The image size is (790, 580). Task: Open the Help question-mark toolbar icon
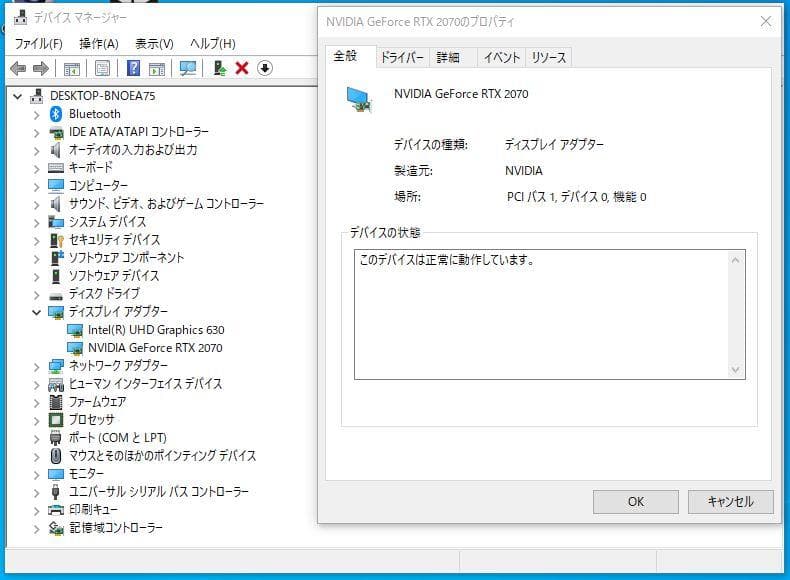pos(133,68)
